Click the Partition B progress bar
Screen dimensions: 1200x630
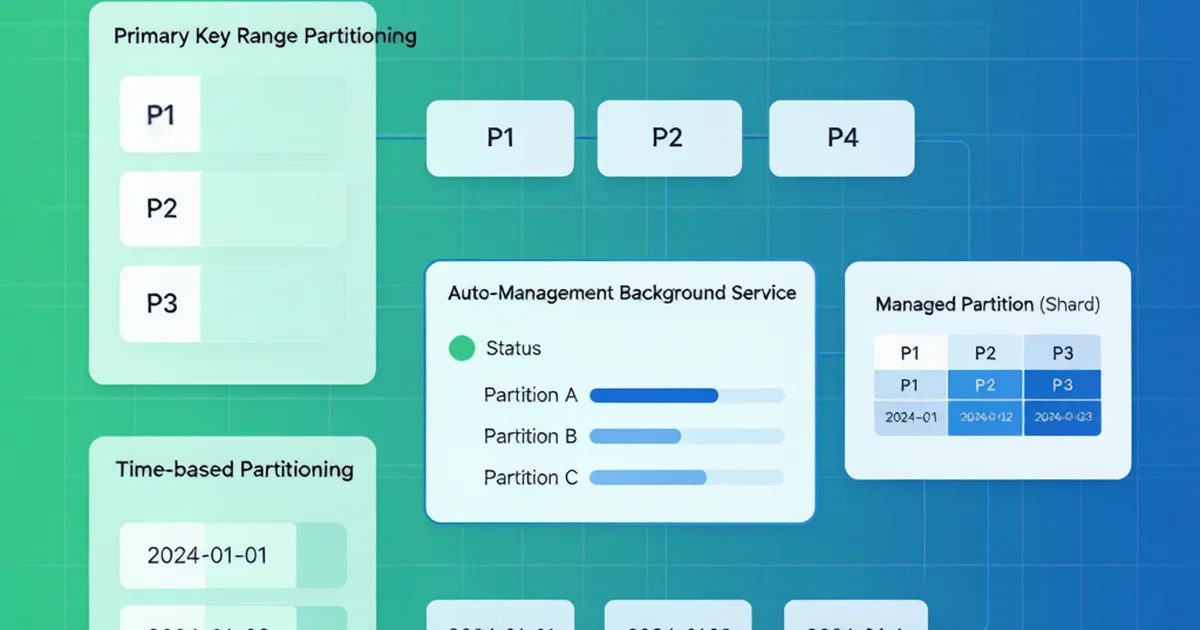(687, 436)
